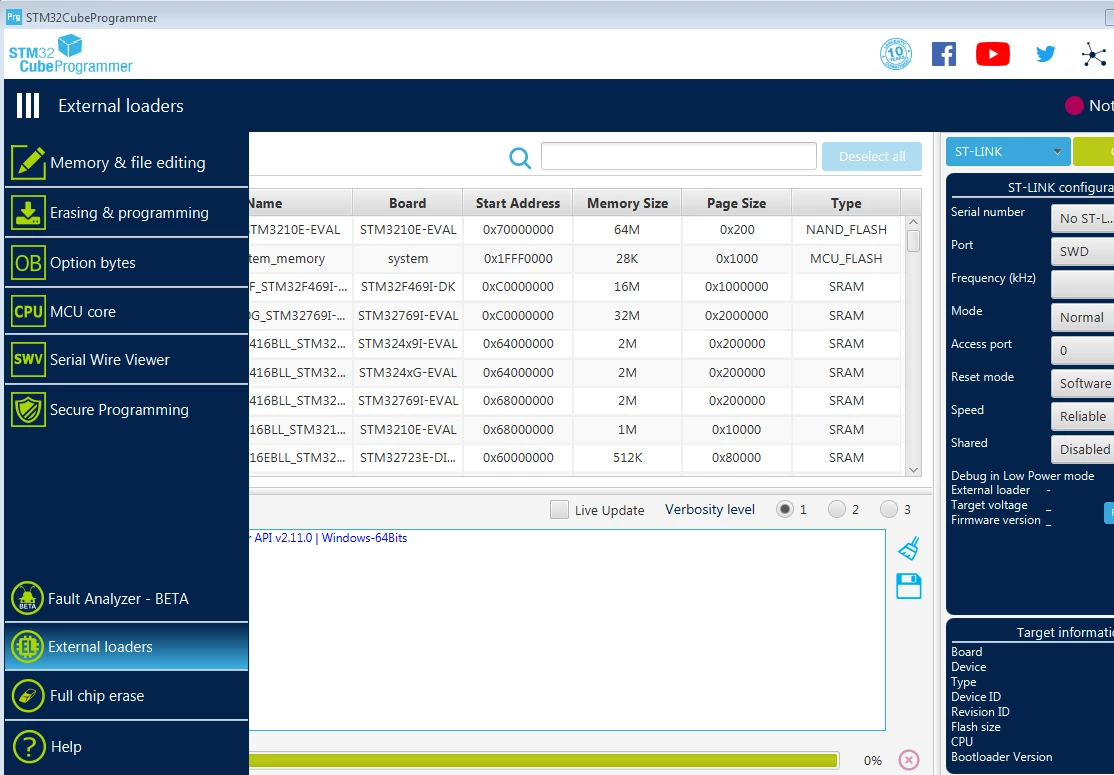
Task: Open the Help question mark icon
Action: pyautogui.click(x=29, y=747)
